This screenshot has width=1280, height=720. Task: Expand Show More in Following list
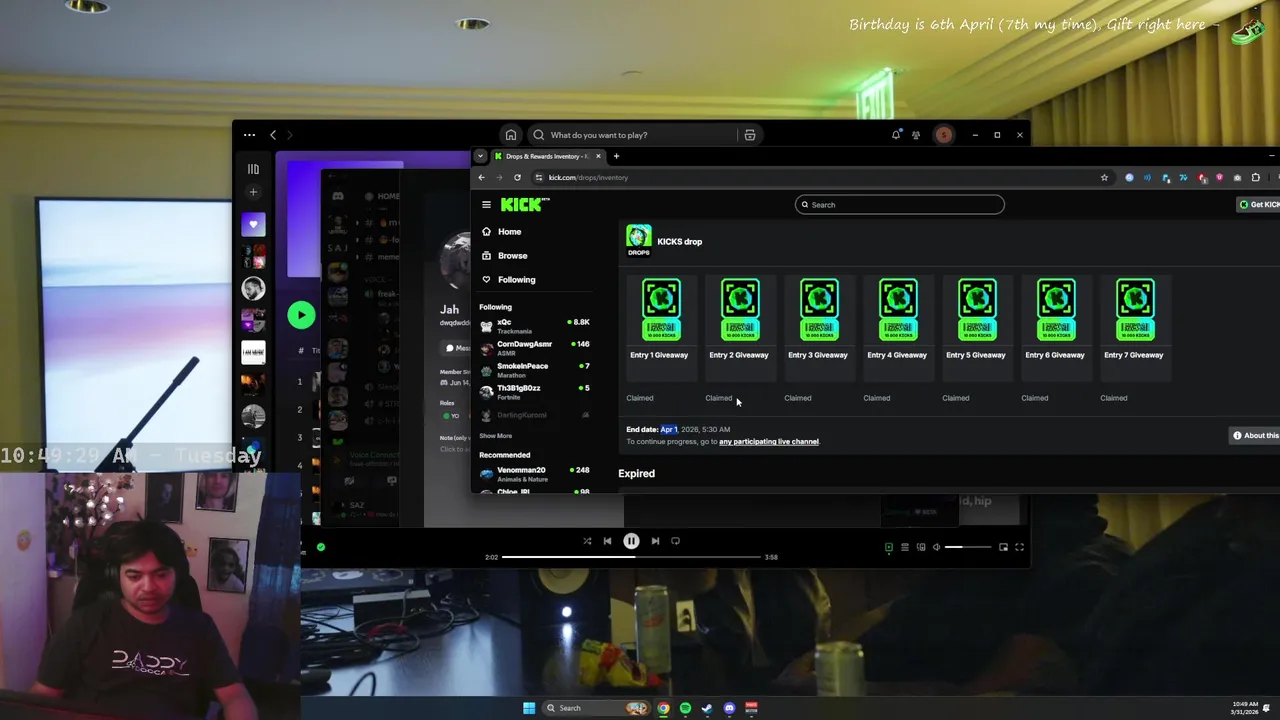tap(496, 436)
